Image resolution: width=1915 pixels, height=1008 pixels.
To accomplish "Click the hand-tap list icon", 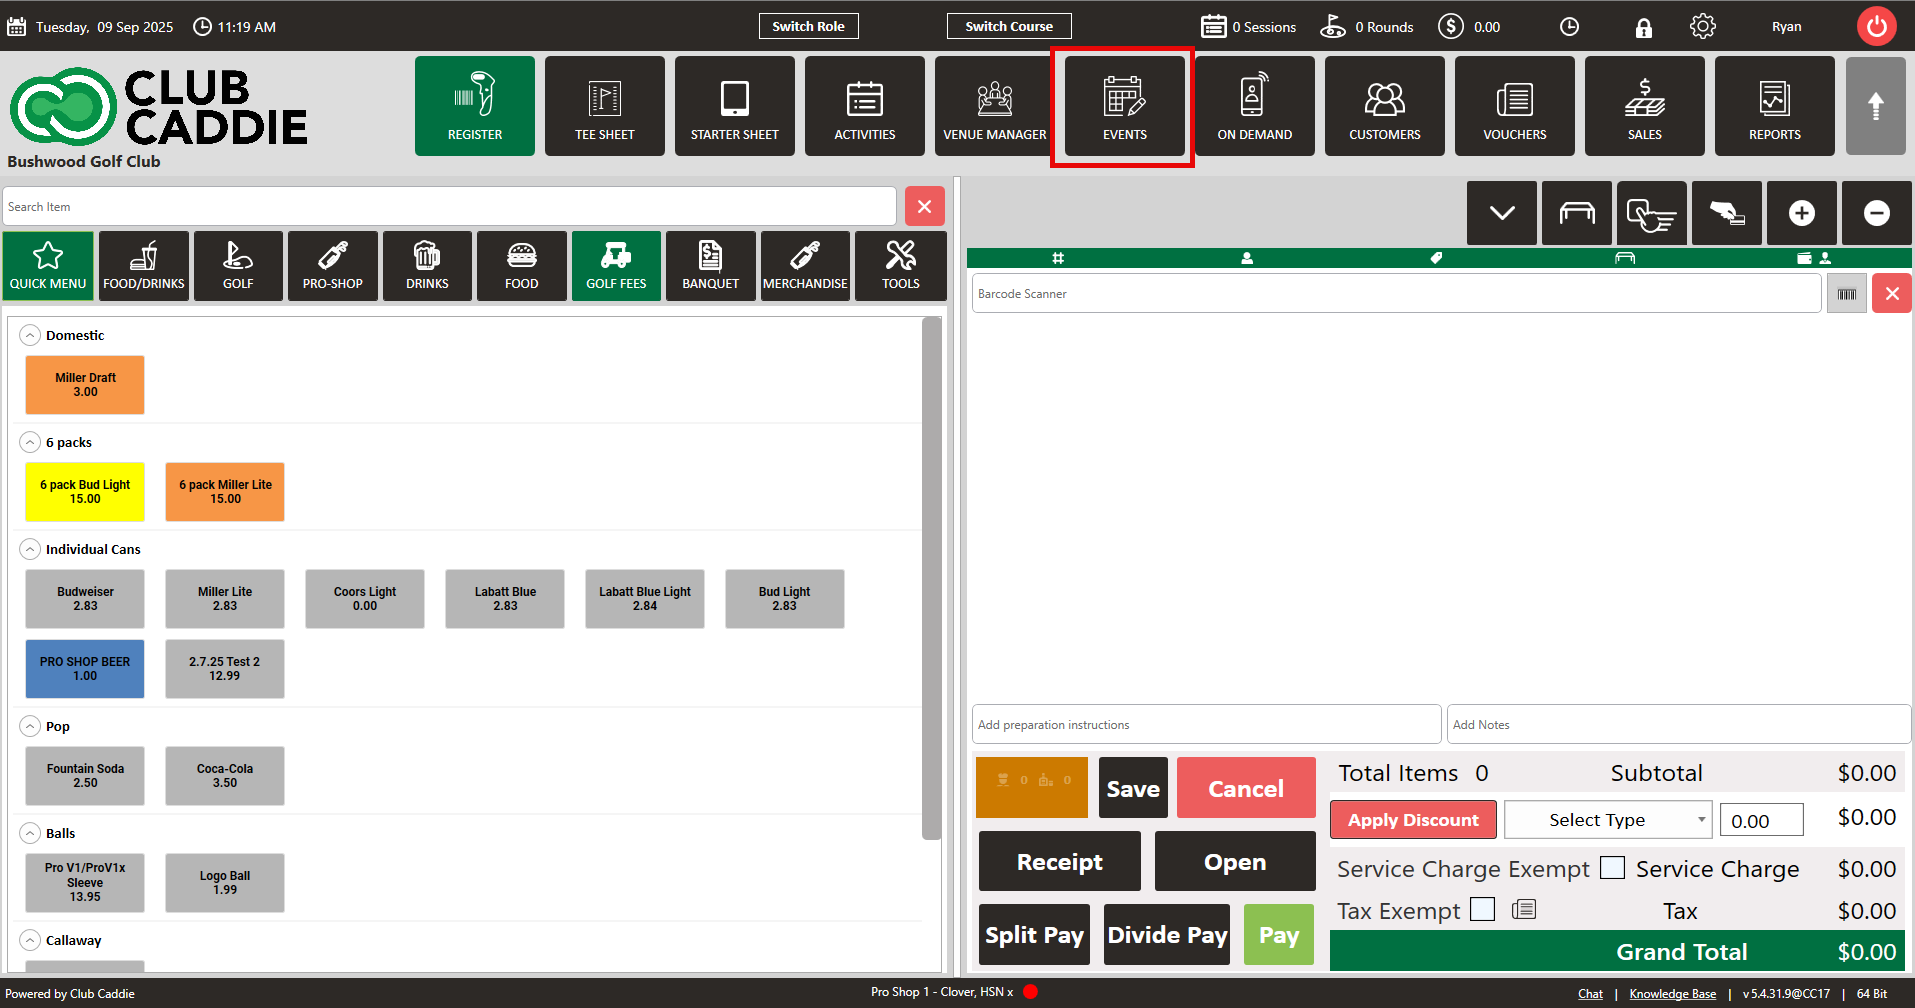I will [1652, 213].
